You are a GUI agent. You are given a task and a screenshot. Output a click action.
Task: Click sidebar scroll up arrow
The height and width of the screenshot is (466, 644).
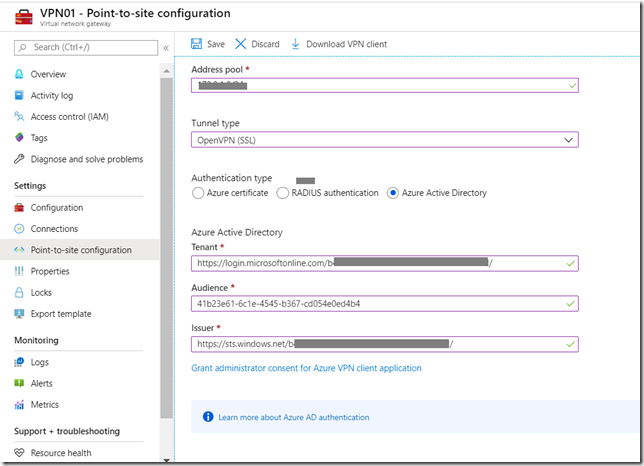166,71
